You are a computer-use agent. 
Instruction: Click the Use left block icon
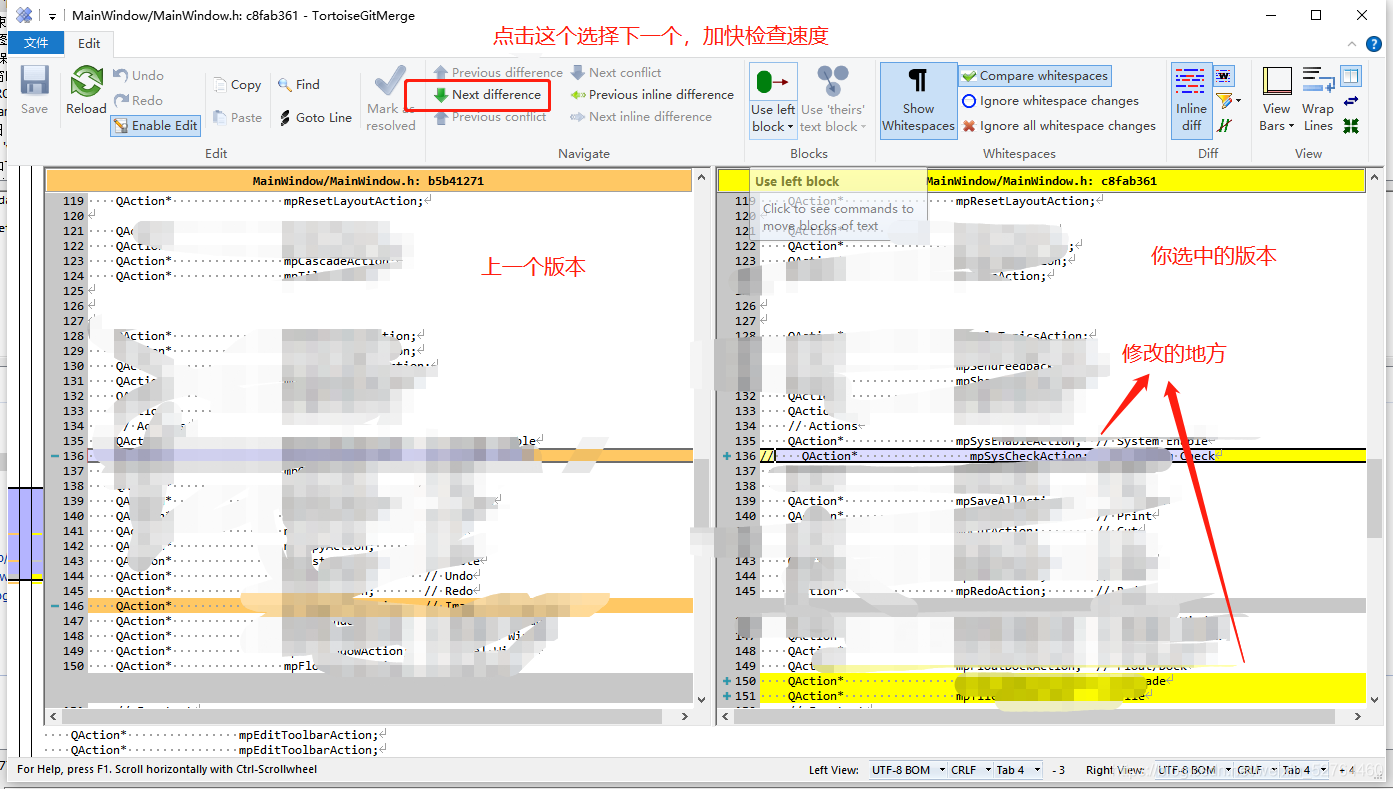point(773,82)
